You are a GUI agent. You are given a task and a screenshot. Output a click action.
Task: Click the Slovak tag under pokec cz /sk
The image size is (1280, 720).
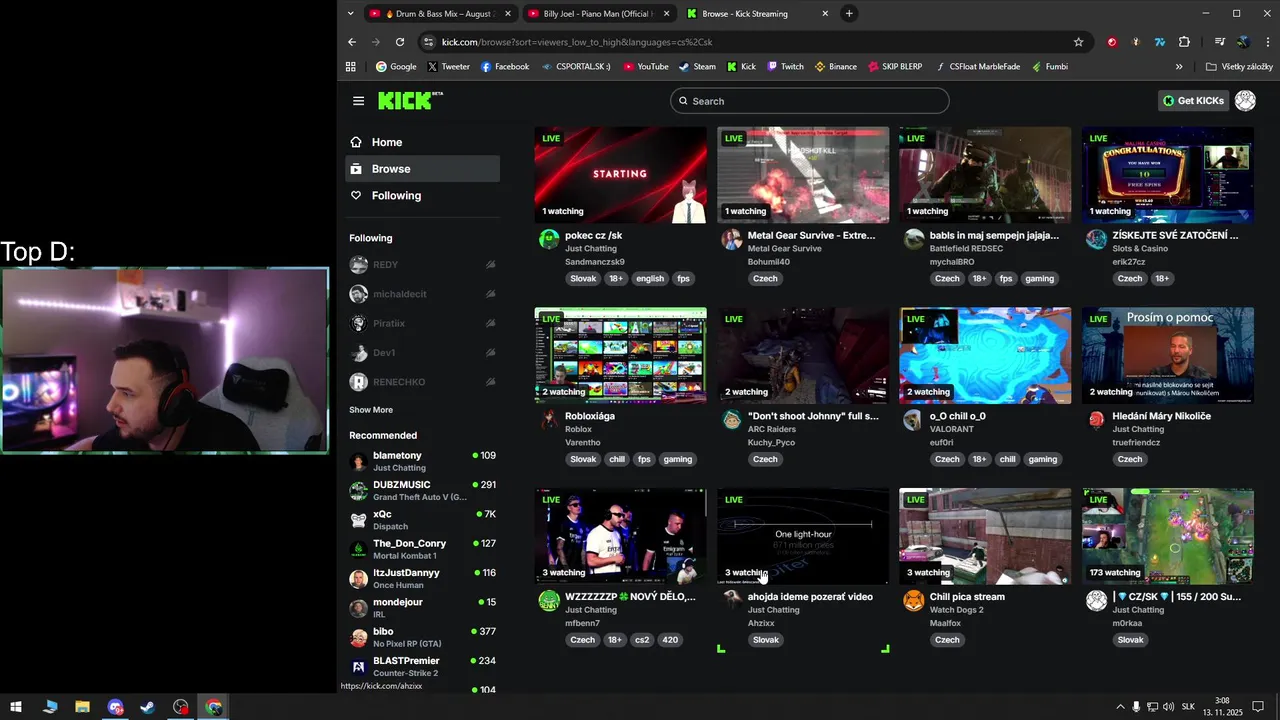pyautogui.click(x=583, y=279)
